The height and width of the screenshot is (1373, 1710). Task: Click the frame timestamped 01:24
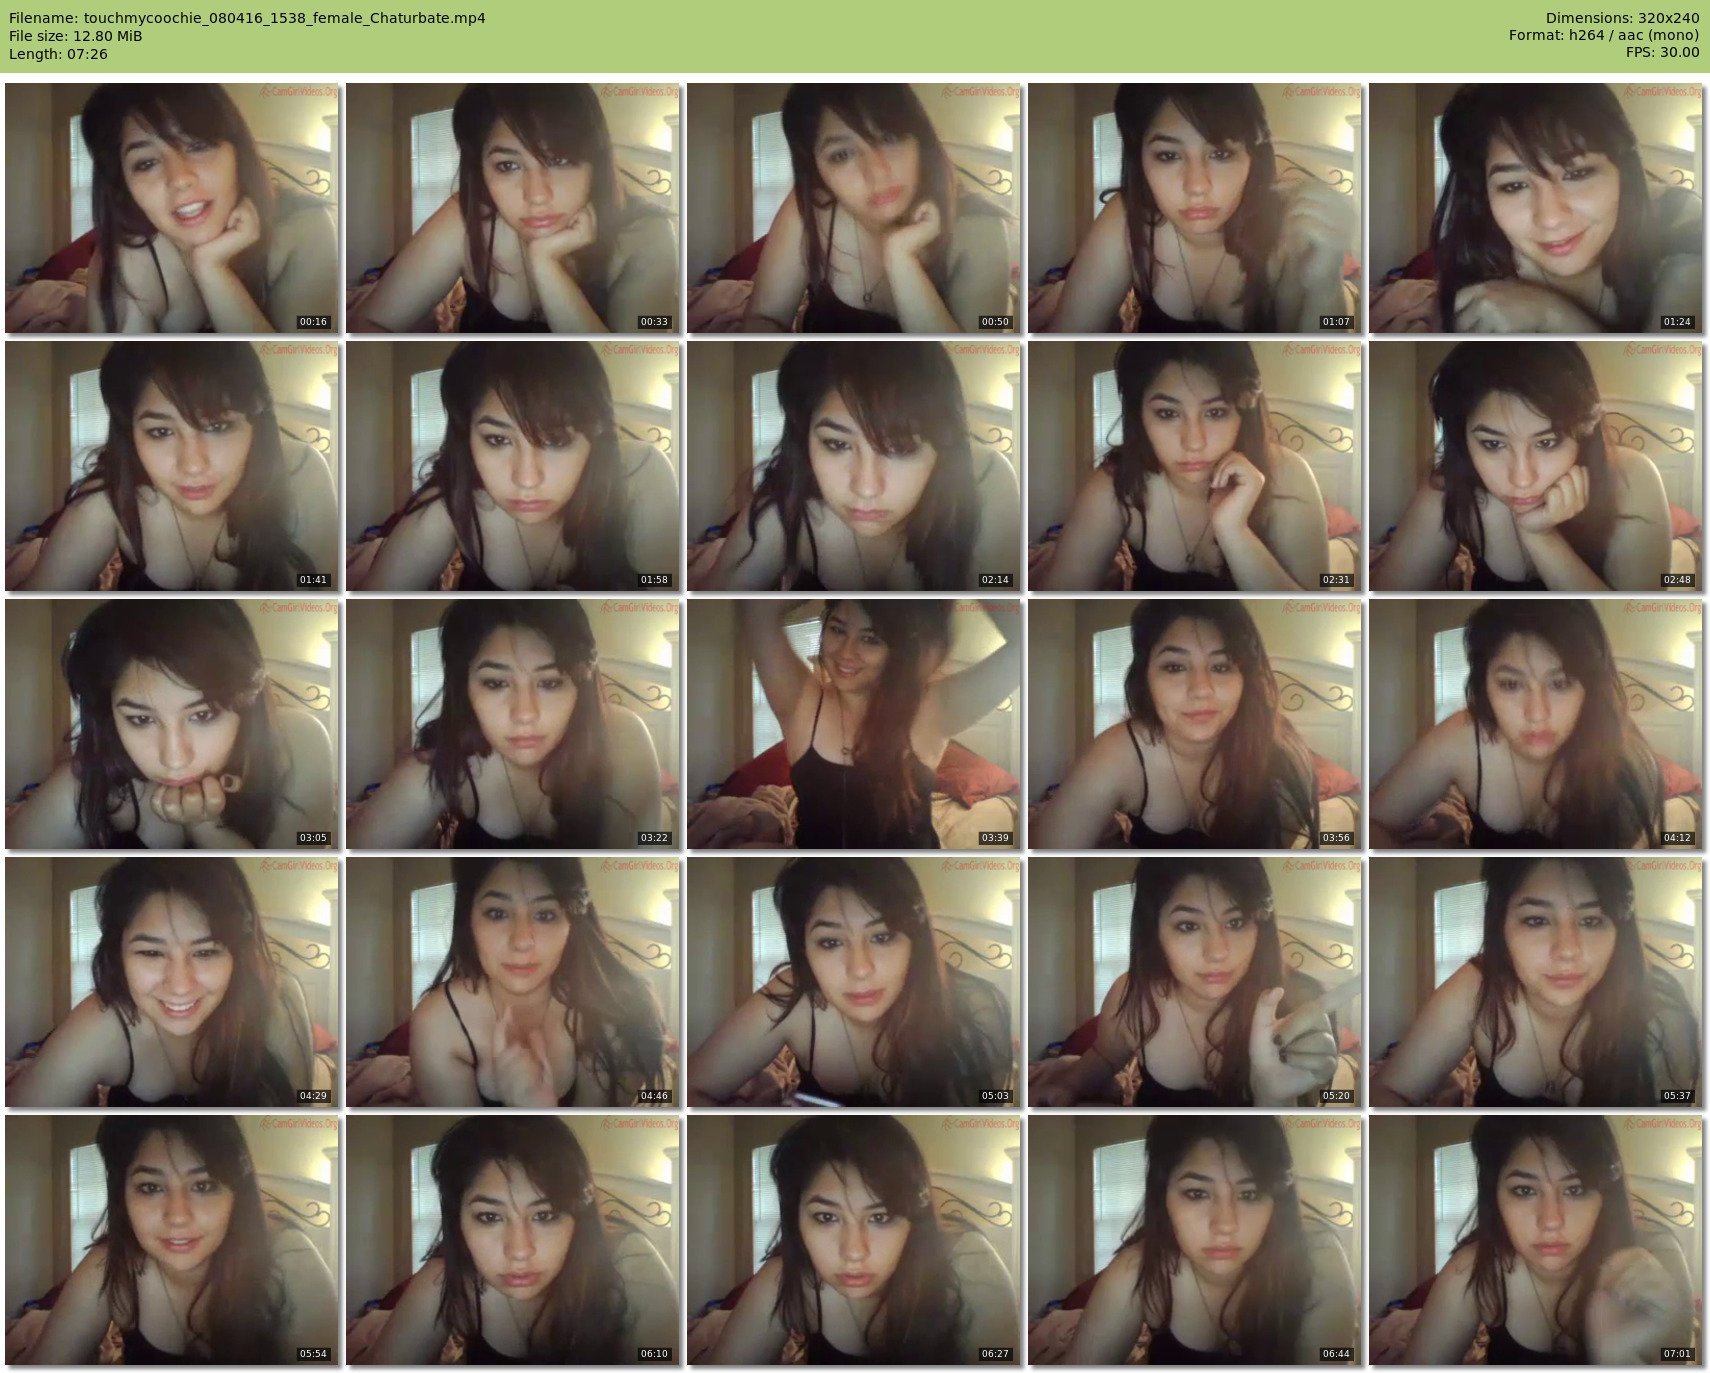1536,208
